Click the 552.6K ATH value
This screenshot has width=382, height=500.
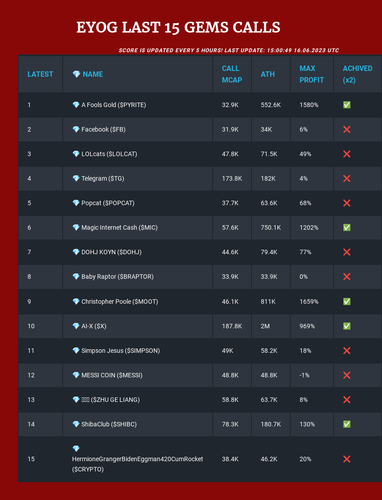pyautogui.click(x=271, y=105)
